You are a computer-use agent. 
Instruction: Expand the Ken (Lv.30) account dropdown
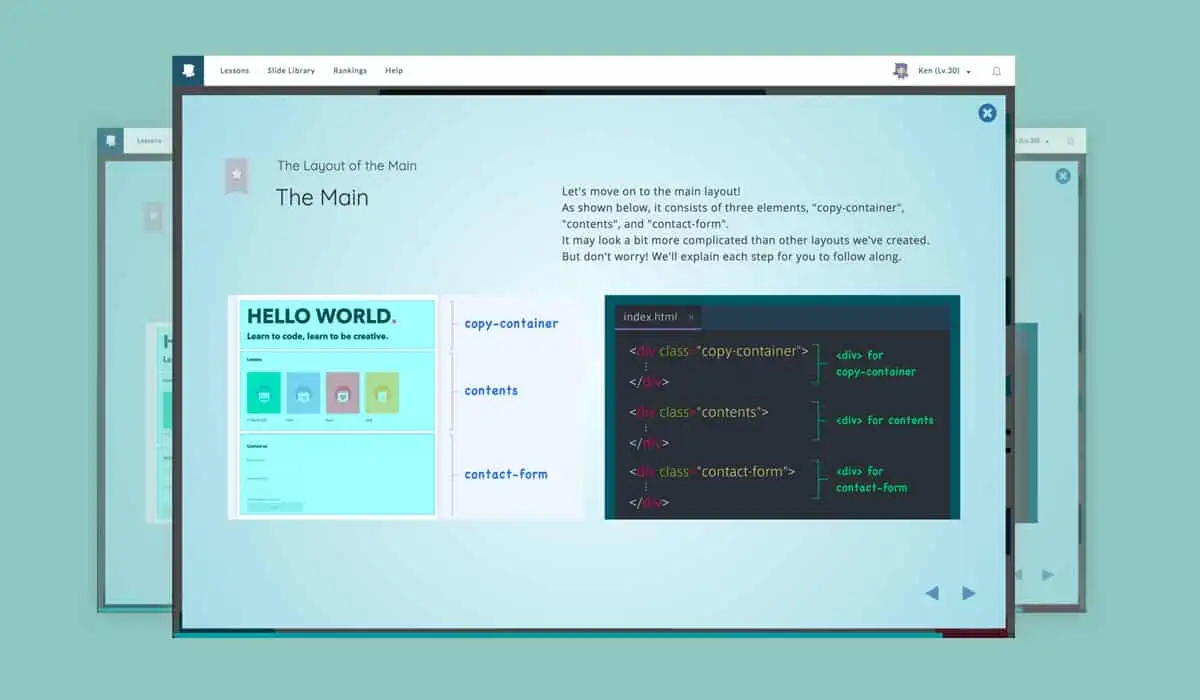tap(944, 71)
